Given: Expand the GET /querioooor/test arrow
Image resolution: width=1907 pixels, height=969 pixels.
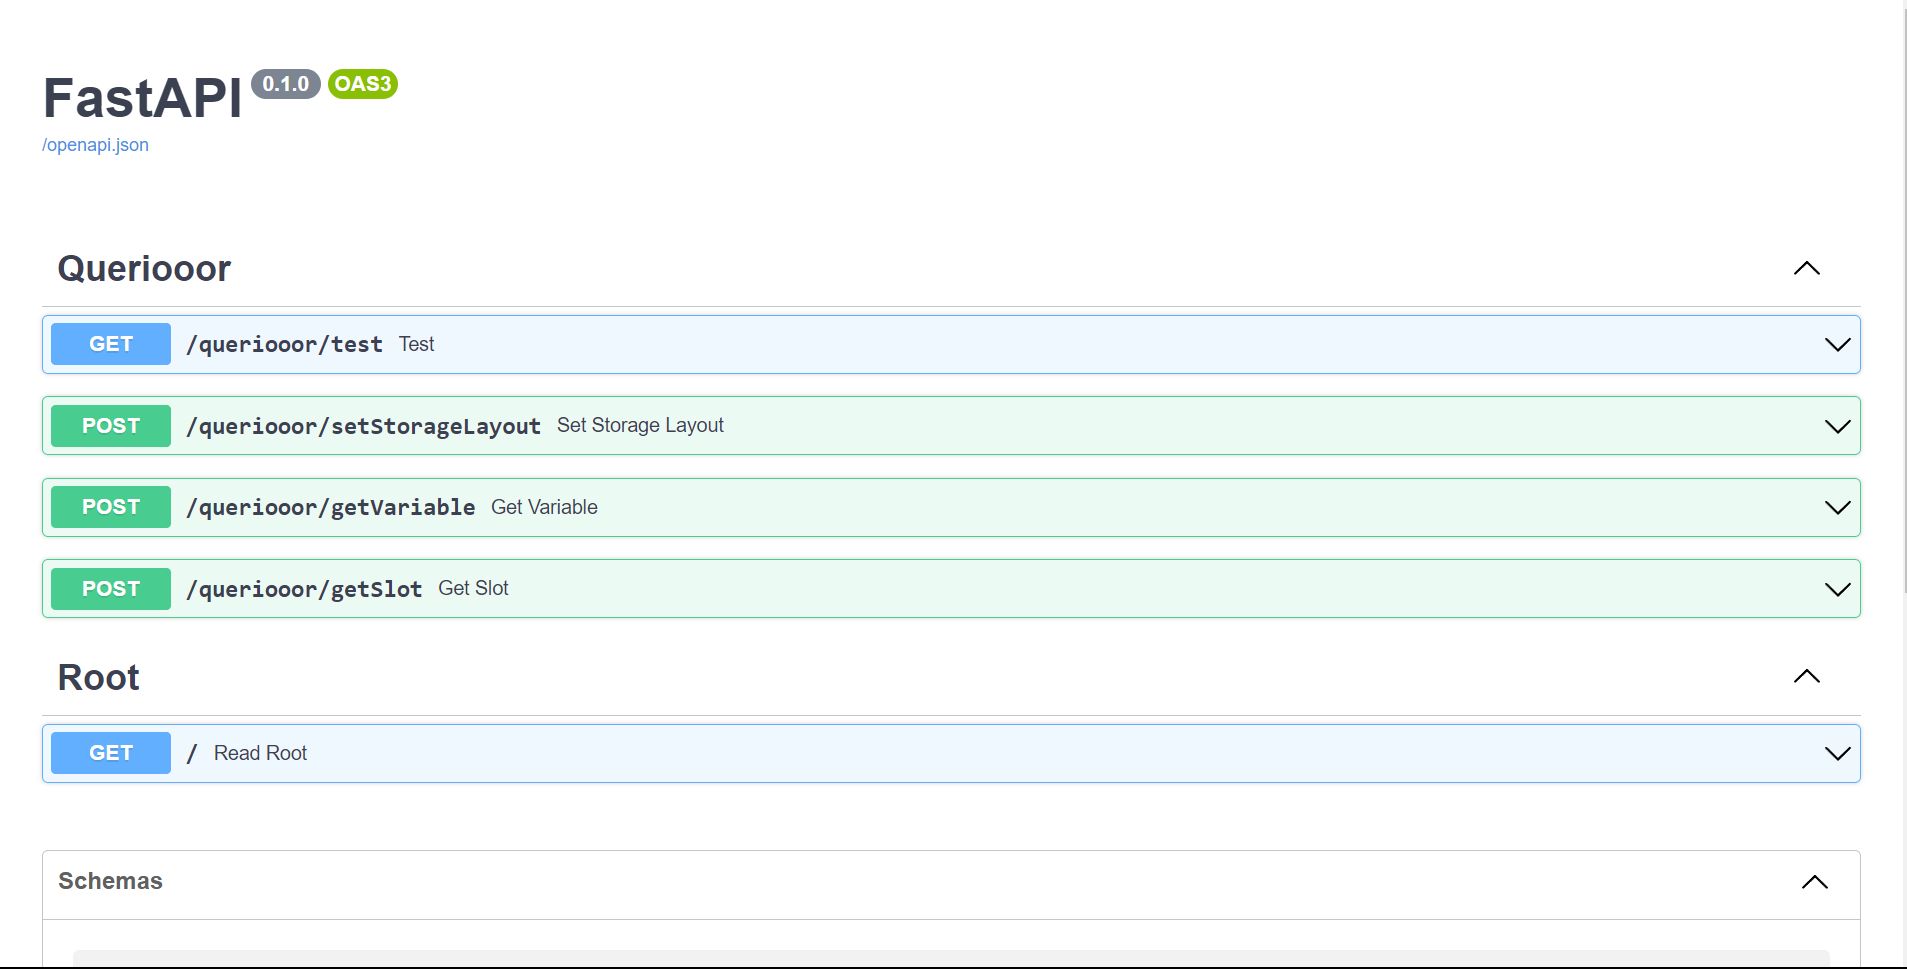Looking at the screenshot, I should coord(1837,345).
